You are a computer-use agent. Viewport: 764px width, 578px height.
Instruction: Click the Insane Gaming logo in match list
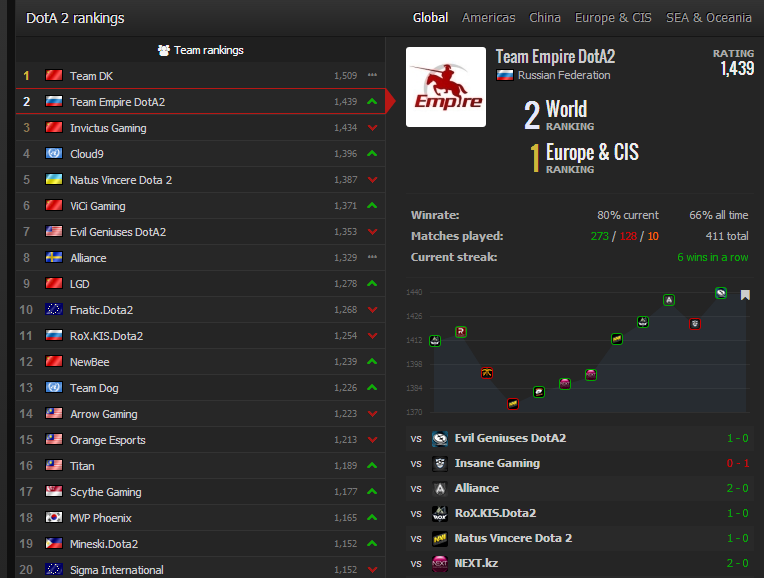[440, 463]
